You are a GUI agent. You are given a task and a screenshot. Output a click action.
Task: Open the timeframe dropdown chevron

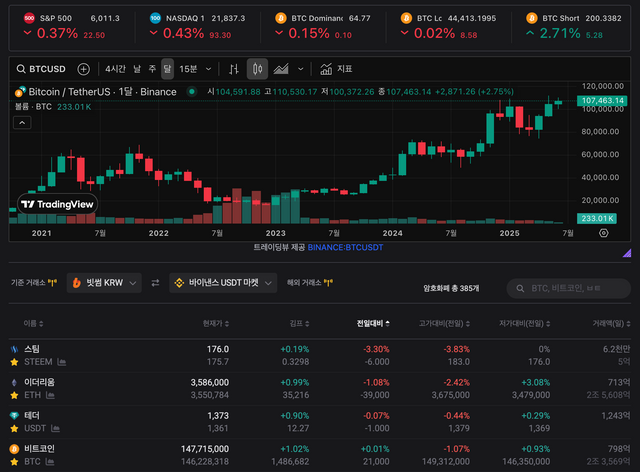209,69
